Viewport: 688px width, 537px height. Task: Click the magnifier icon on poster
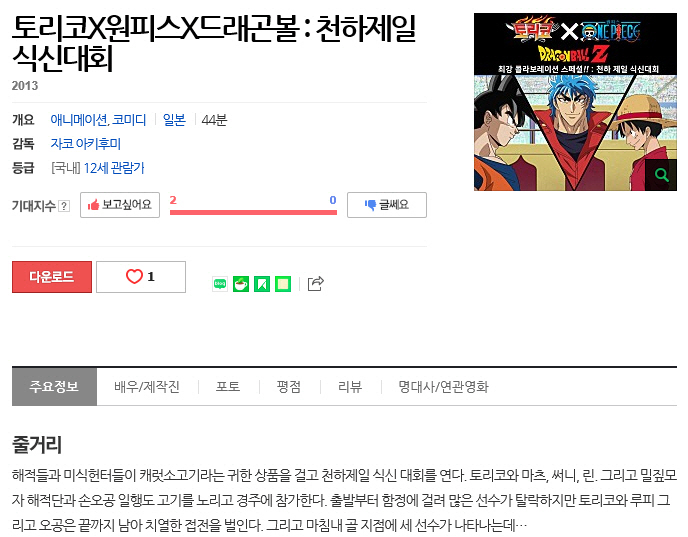click(661, 175)
